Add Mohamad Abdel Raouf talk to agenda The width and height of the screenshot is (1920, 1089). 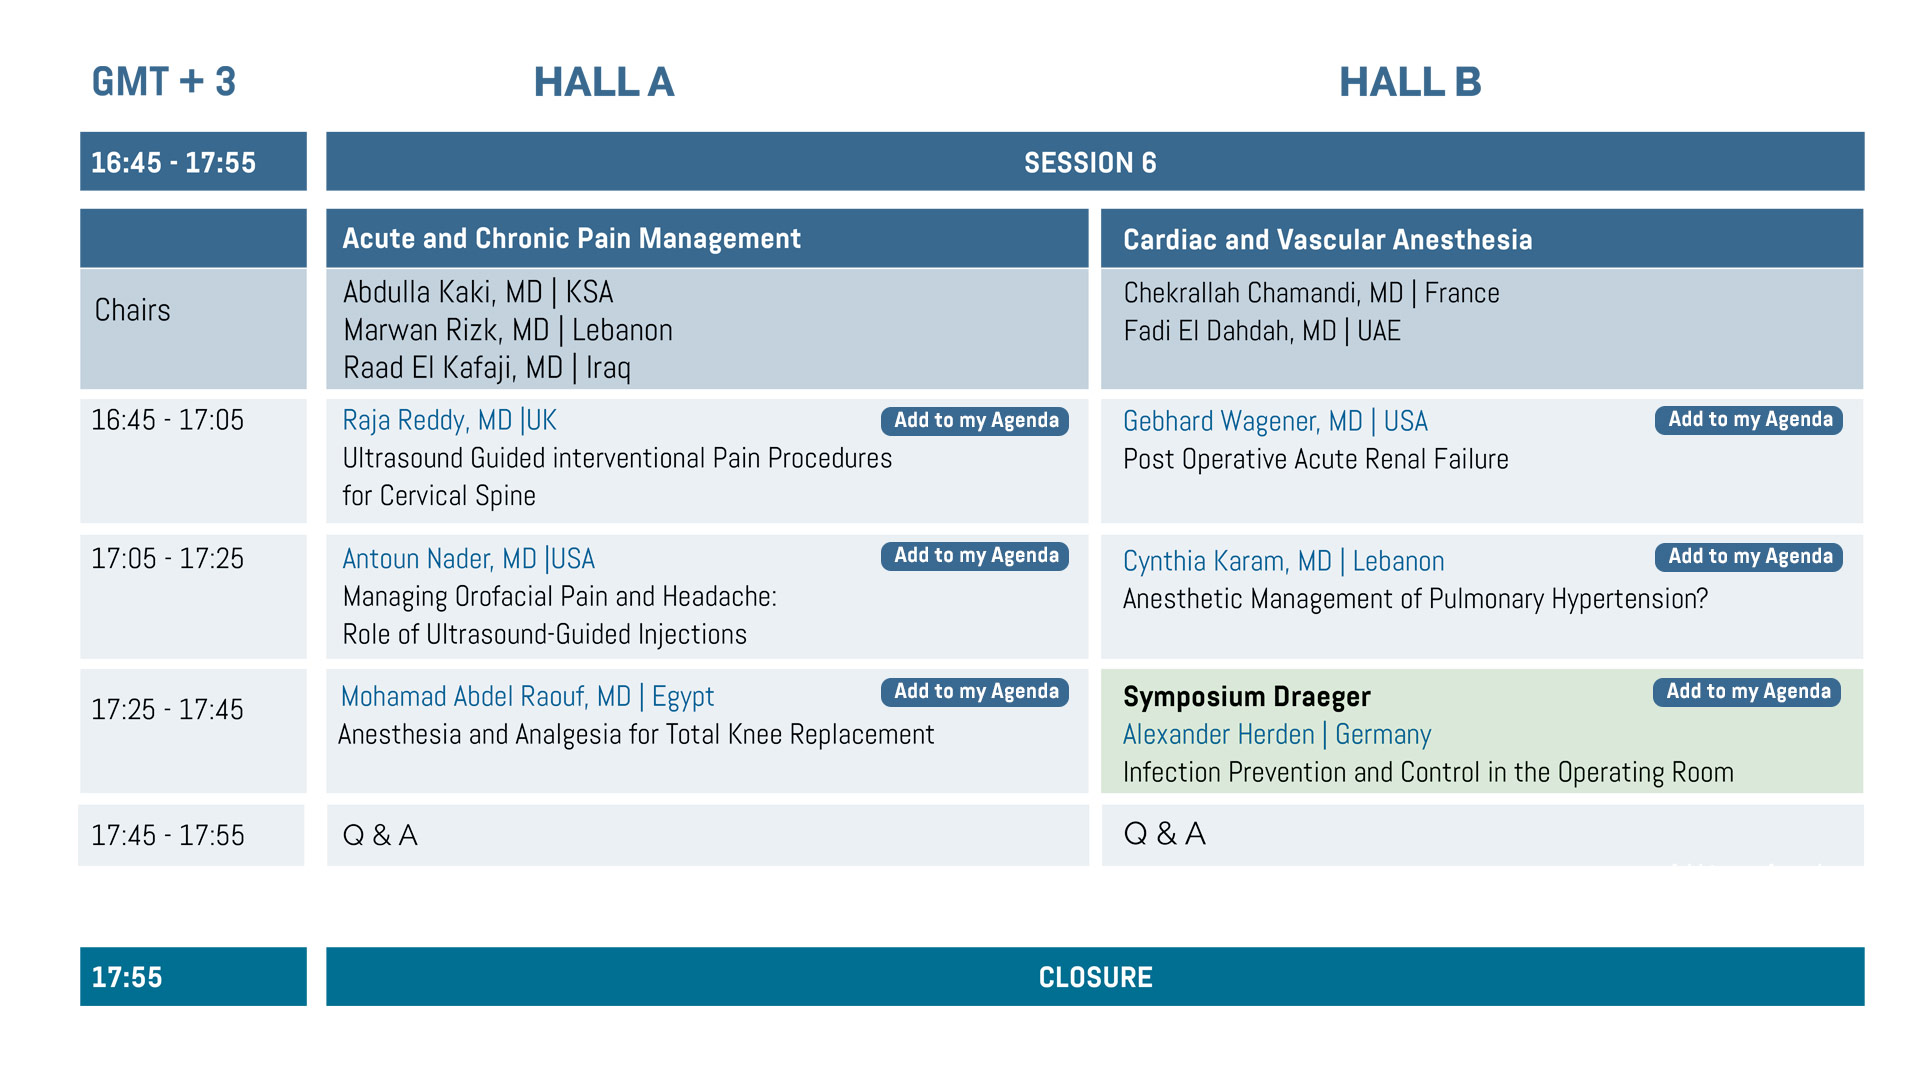[x=975, y=692]
